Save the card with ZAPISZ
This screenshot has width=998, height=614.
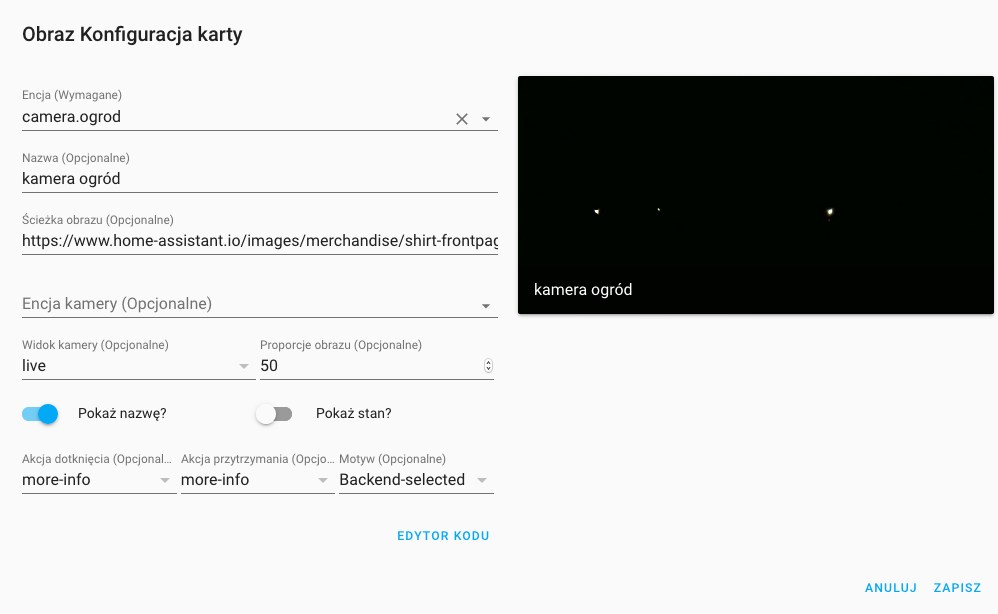click(x=957, y=588)
